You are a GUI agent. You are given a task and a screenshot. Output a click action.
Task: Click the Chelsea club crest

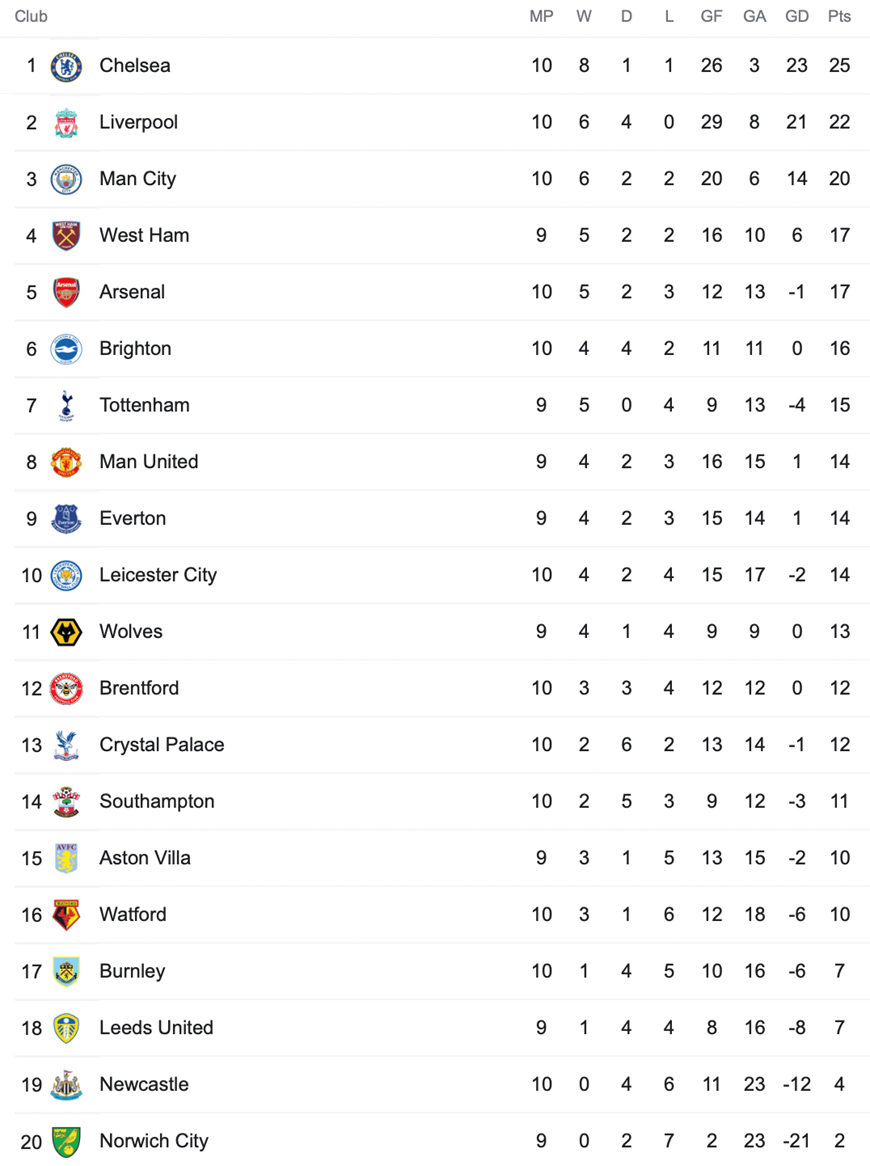66,66
